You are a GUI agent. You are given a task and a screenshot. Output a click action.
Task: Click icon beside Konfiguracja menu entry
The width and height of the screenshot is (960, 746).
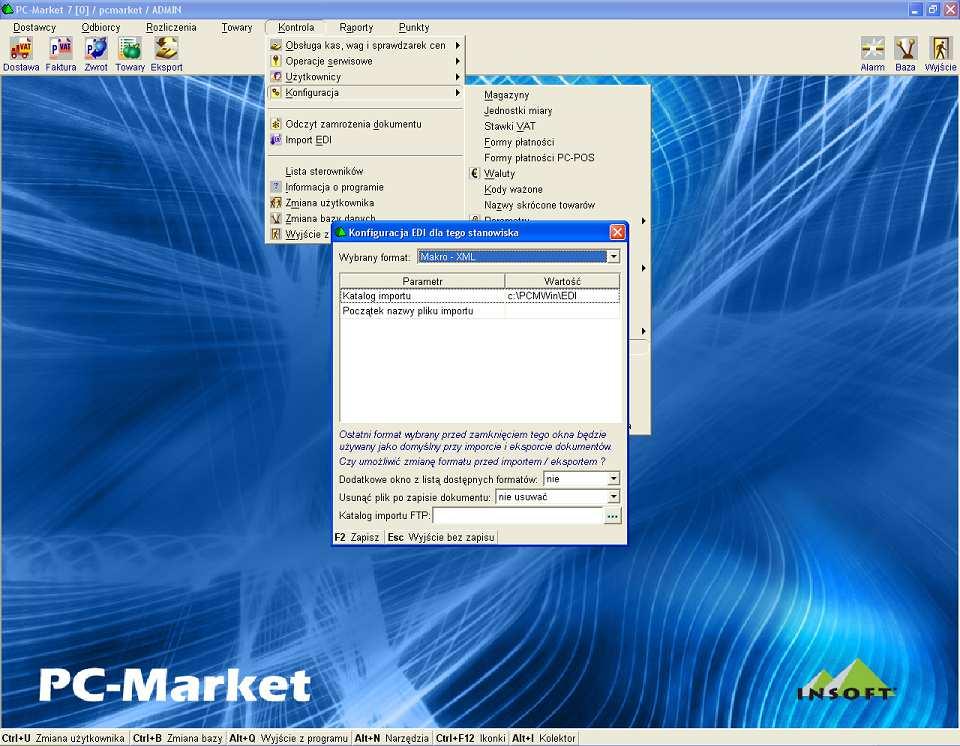point(276,92)
